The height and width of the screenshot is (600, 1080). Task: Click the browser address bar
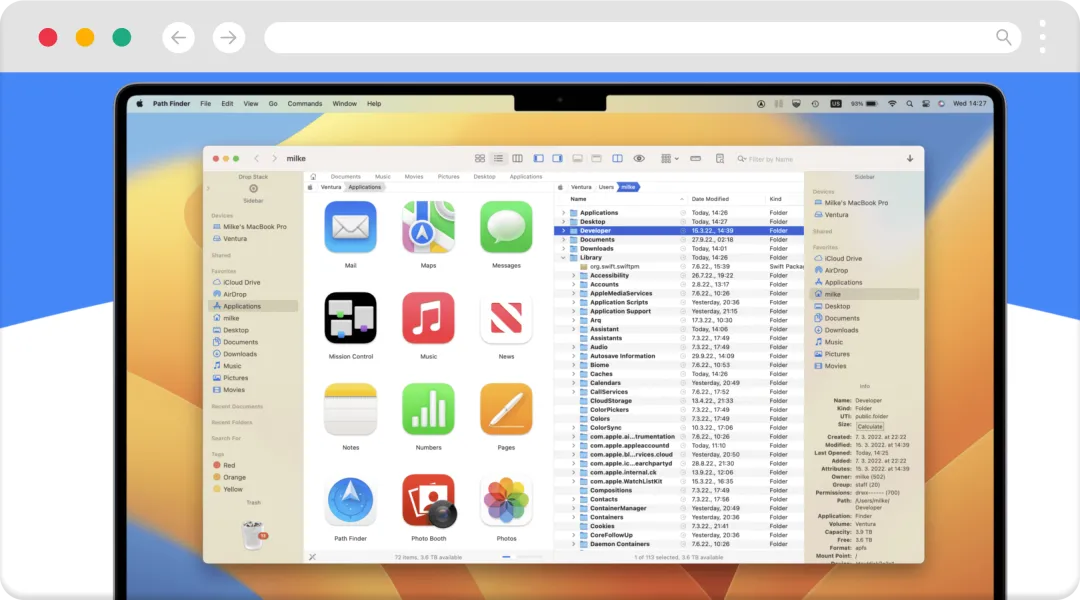[x=642, y=37]
